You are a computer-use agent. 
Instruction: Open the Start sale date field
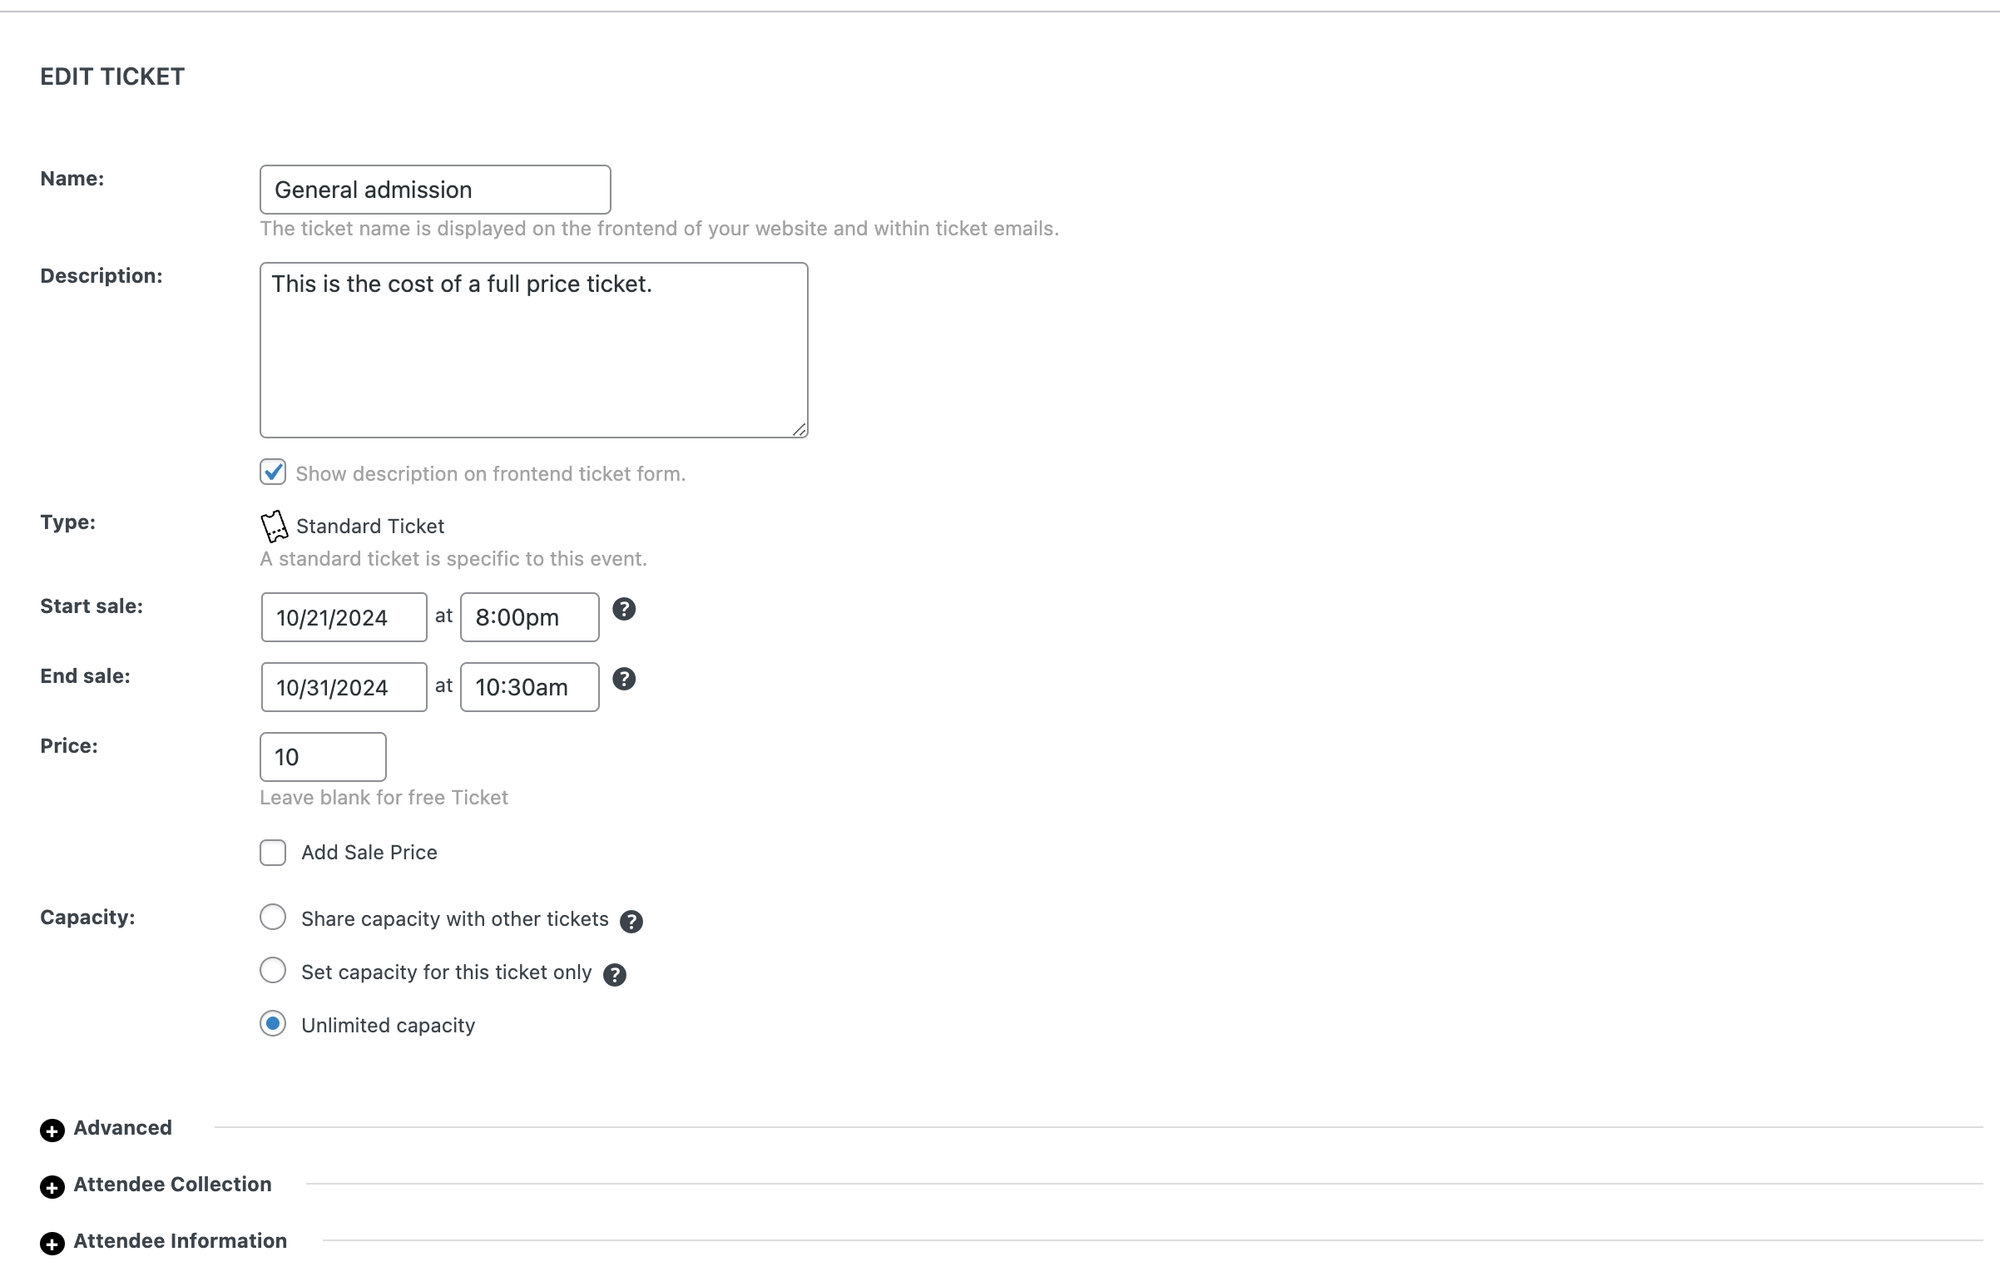[x=344, y=618]
